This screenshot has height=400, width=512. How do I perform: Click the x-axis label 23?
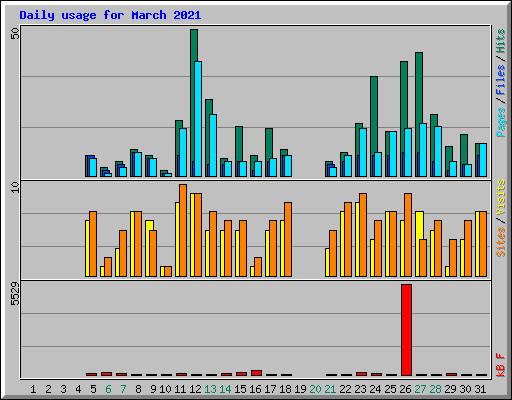[x=360, y=389]
